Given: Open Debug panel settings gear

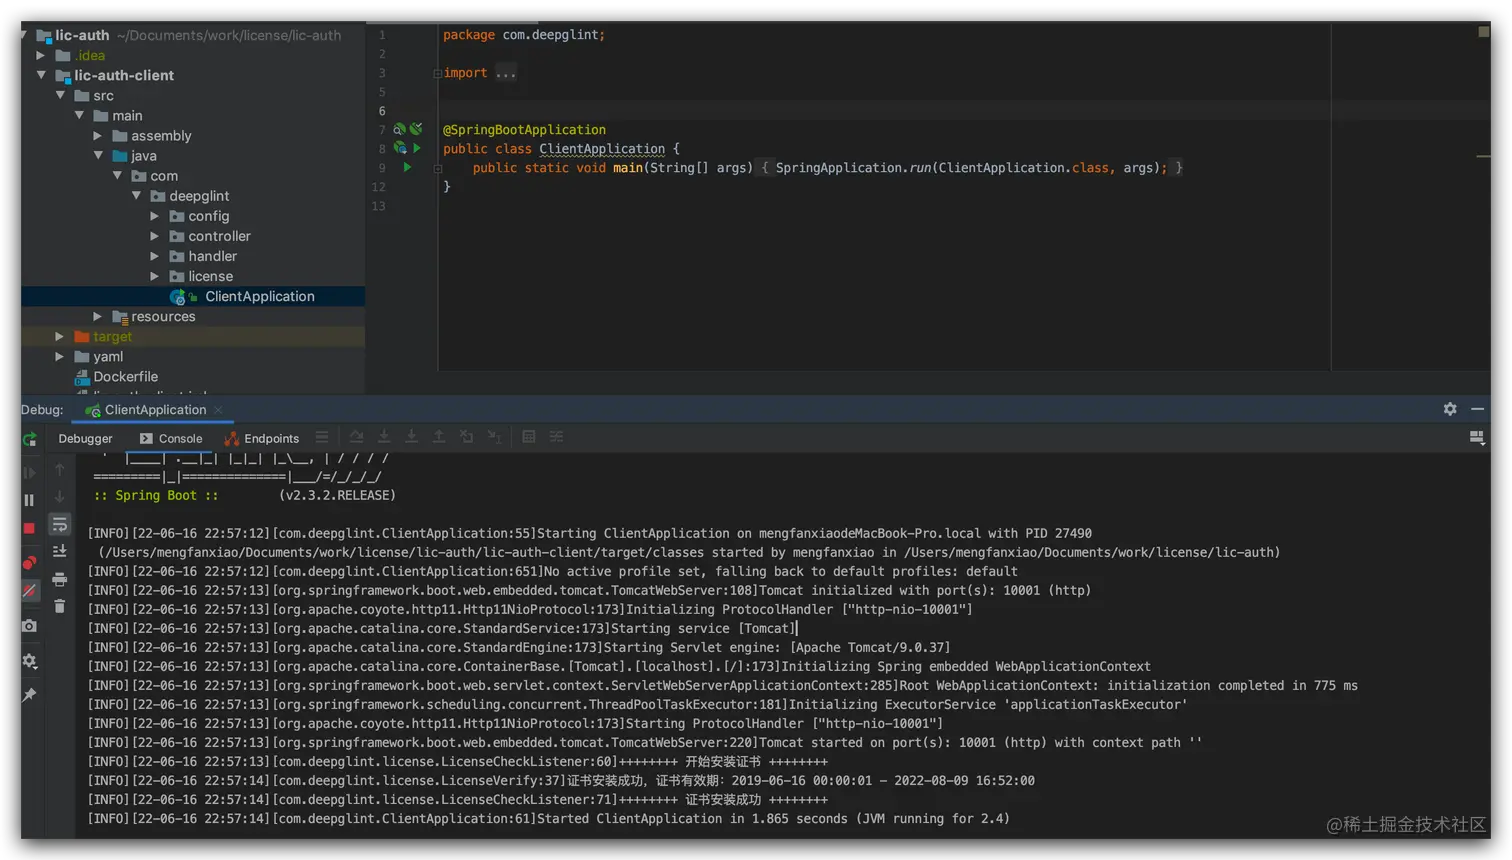Looking at the screenshot, I should pyautogui.click(x=1450, y=409).
